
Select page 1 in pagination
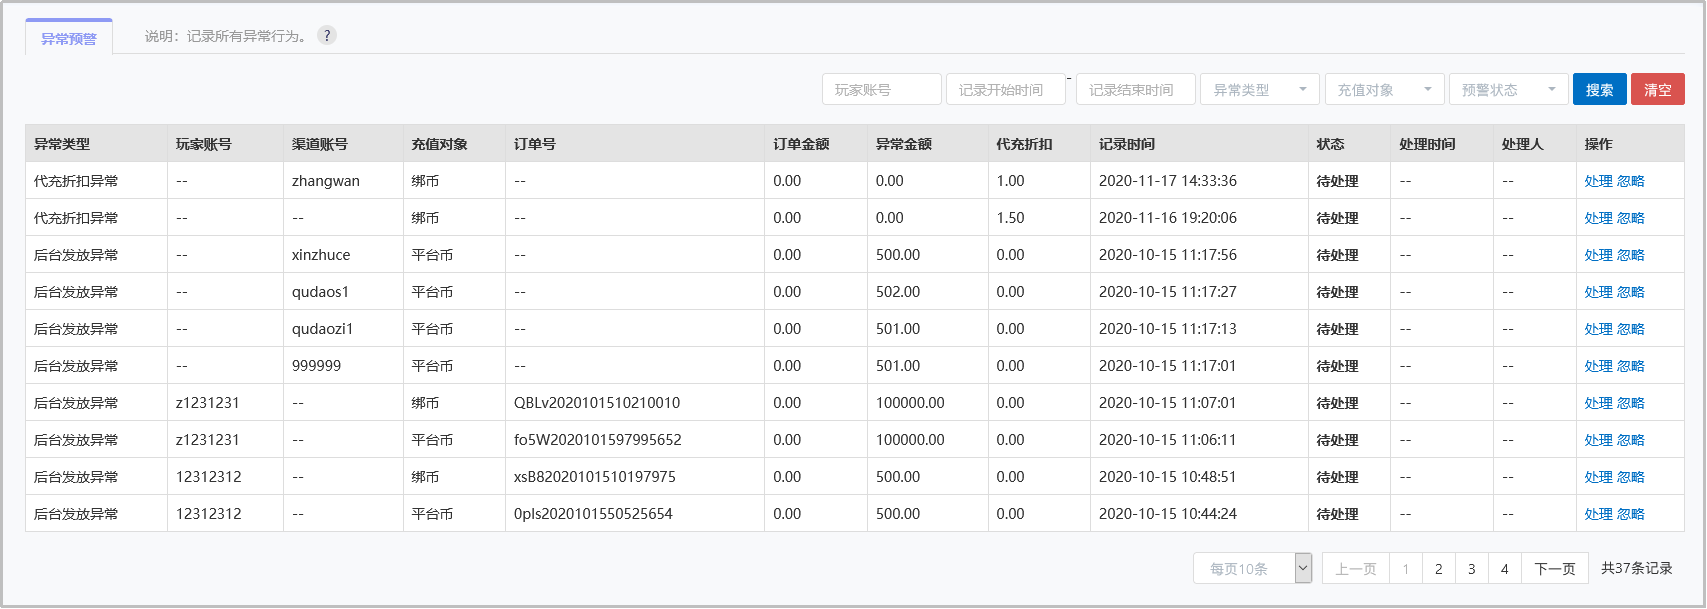1405,568
